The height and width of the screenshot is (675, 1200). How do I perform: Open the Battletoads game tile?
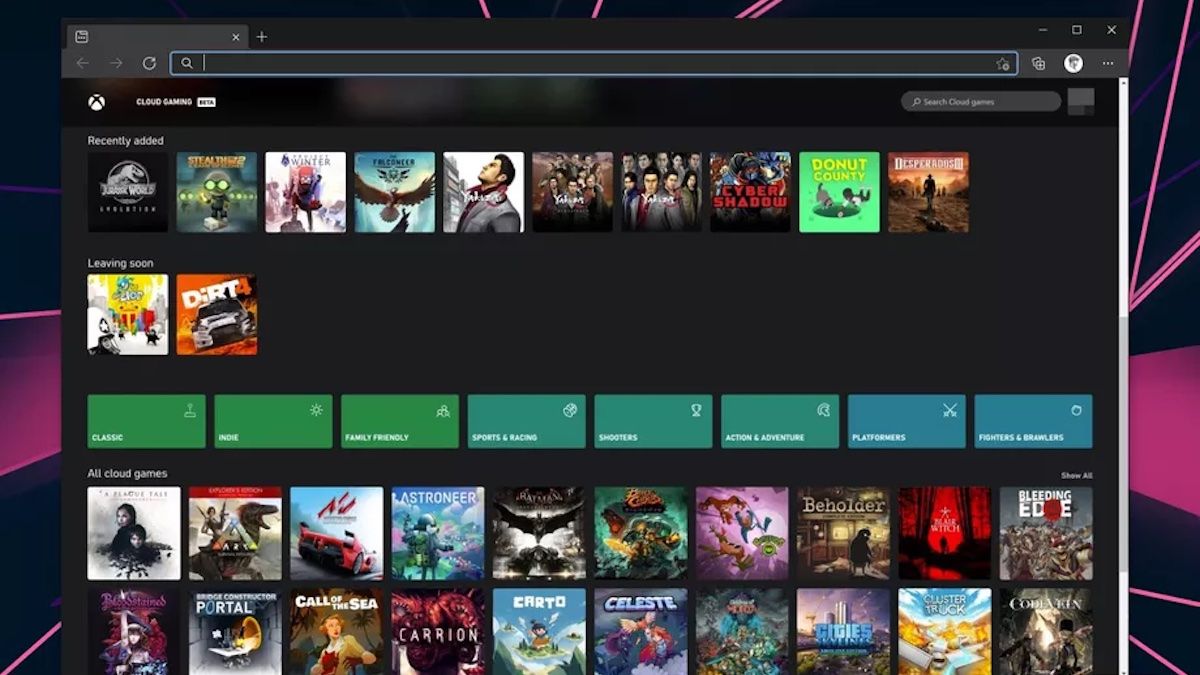click(x=742, y=533)
